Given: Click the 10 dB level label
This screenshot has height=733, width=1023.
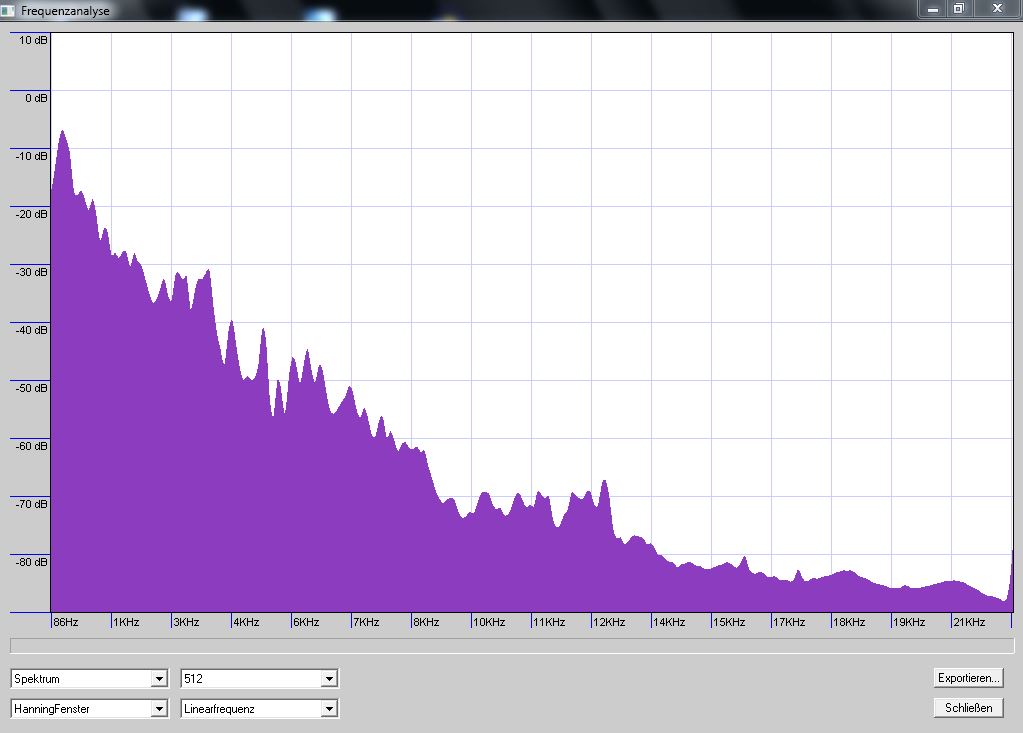Looking at the screenshot, I should 33,40.
